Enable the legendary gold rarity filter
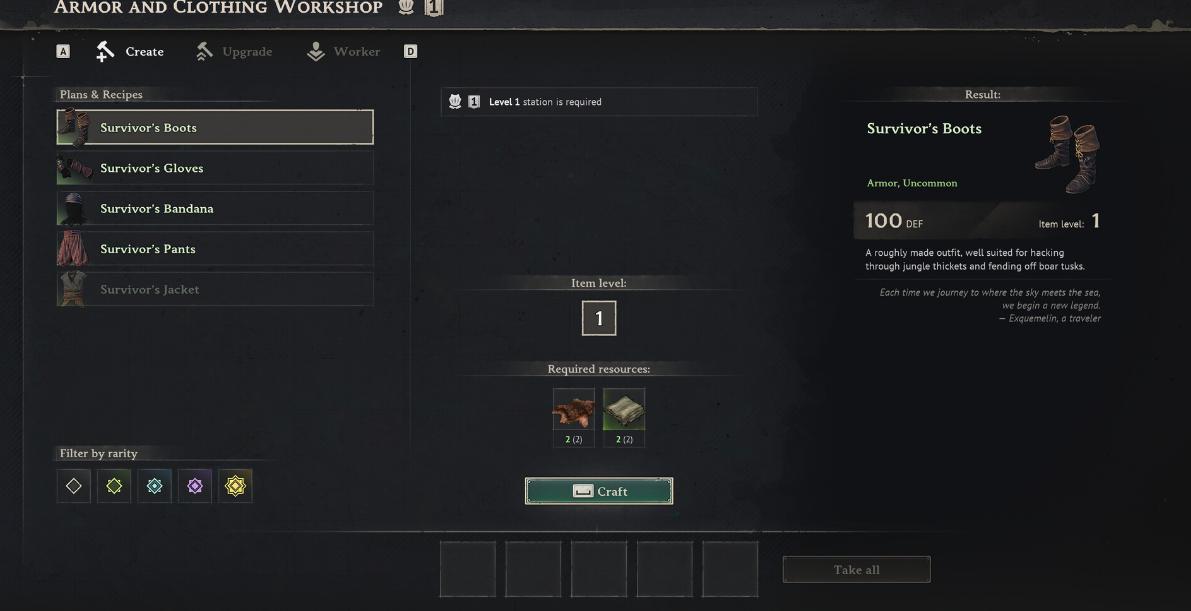Image resolution: width=1191 pixels, height=611 pixels. click(x=235, y=486)
